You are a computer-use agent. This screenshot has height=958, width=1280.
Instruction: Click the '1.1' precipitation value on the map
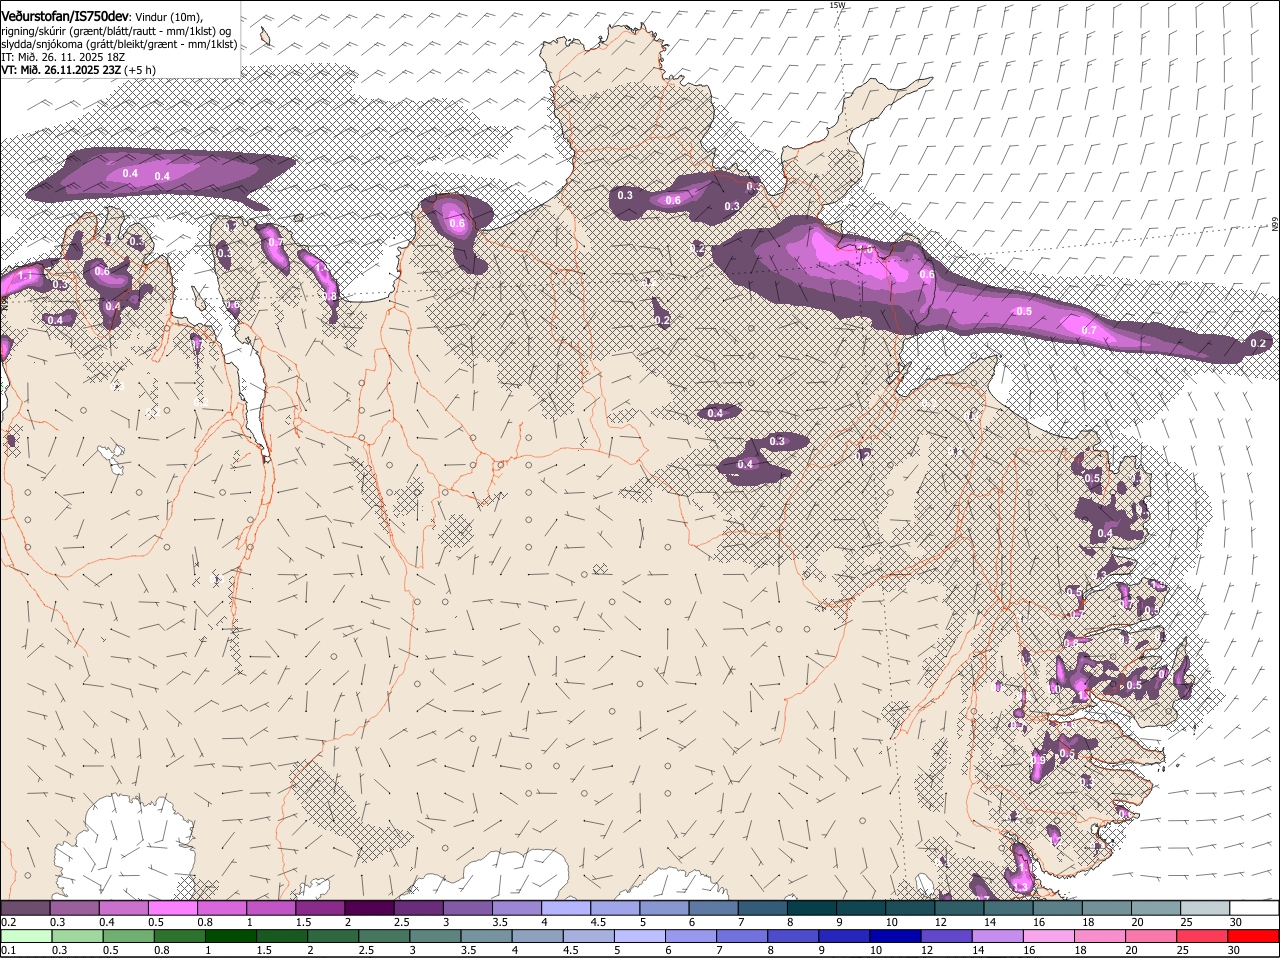(25, 276)
